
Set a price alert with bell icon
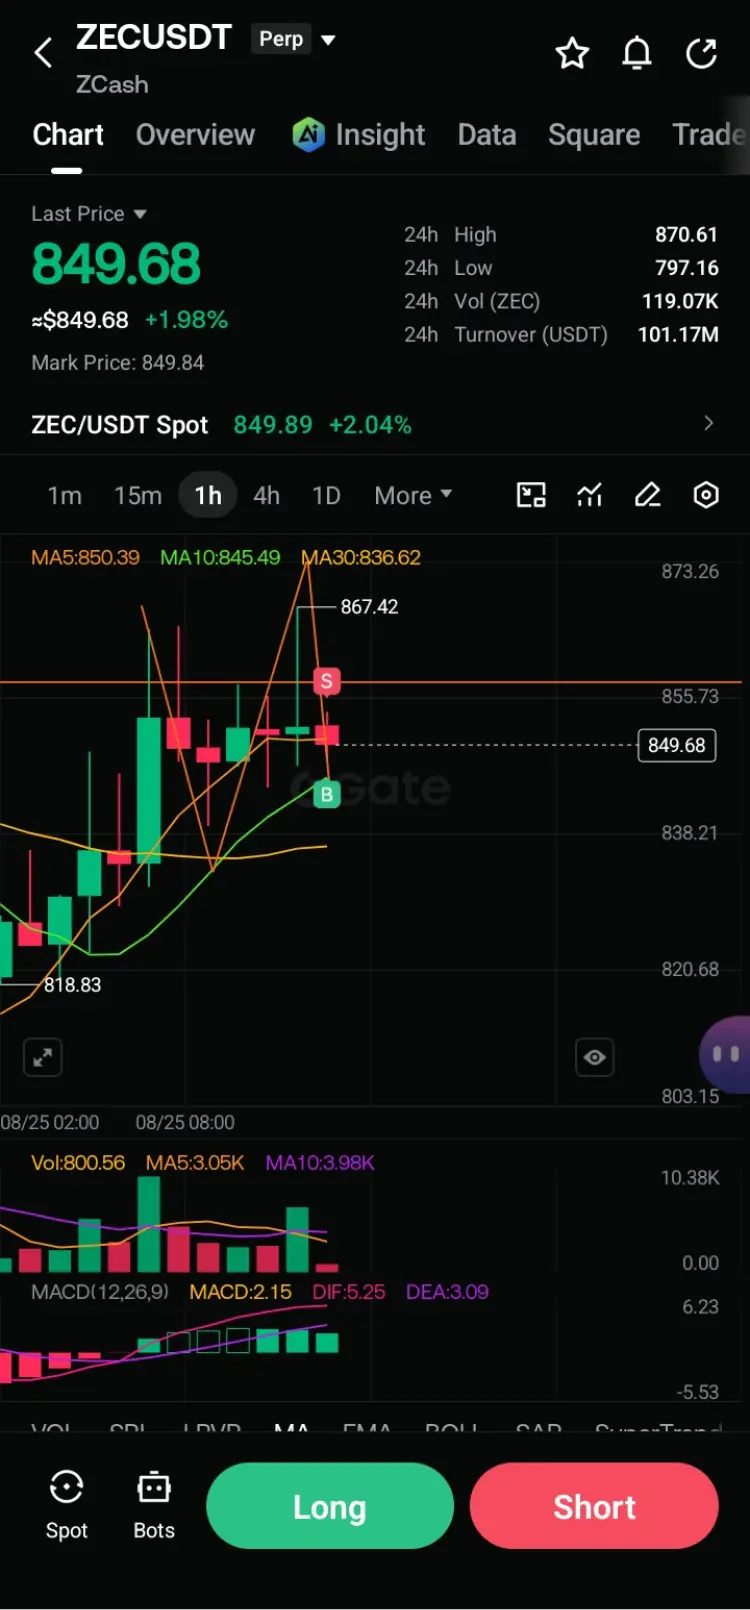637,53
